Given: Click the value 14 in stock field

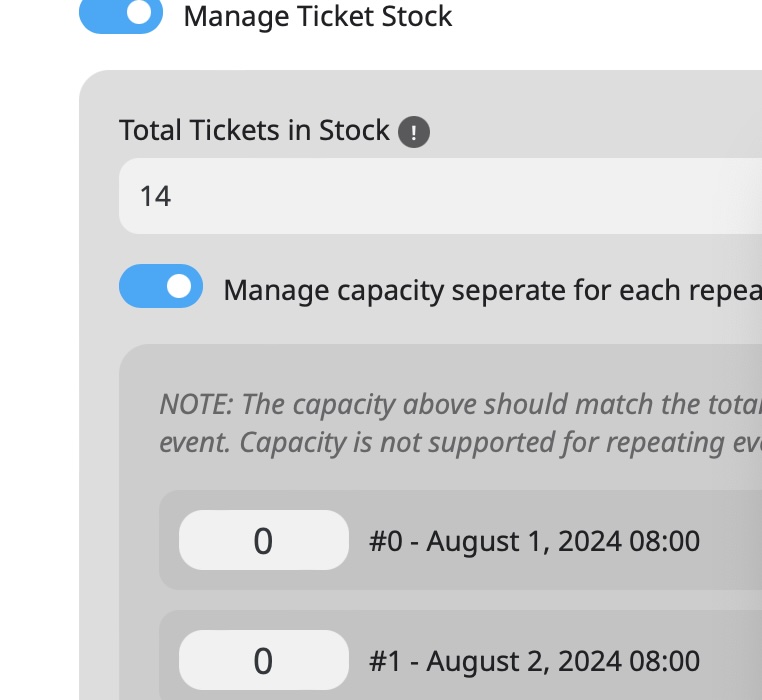Looking at the screenshot, I should pyautogui.click(x=156, y=196).
